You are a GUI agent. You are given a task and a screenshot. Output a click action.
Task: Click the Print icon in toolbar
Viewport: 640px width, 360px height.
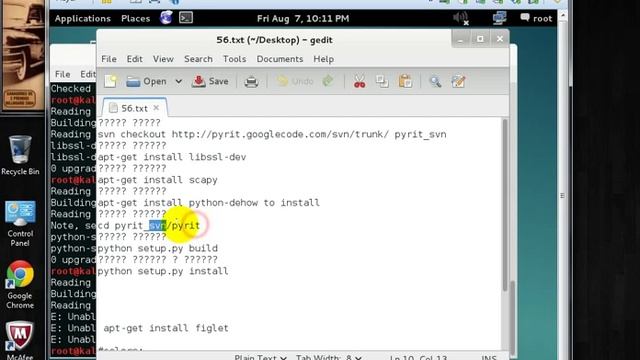[x=251, y=82]
